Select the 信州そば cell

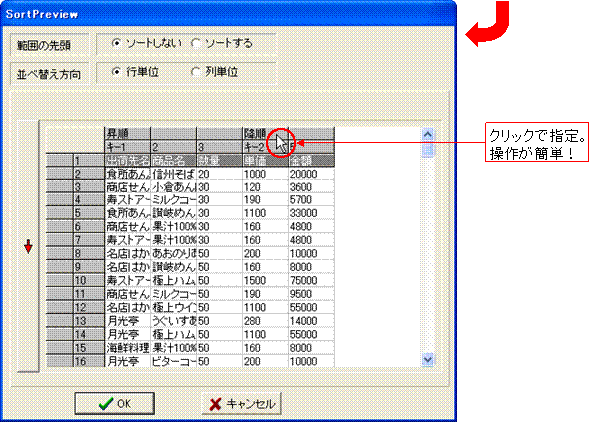(x=173, y=174)
